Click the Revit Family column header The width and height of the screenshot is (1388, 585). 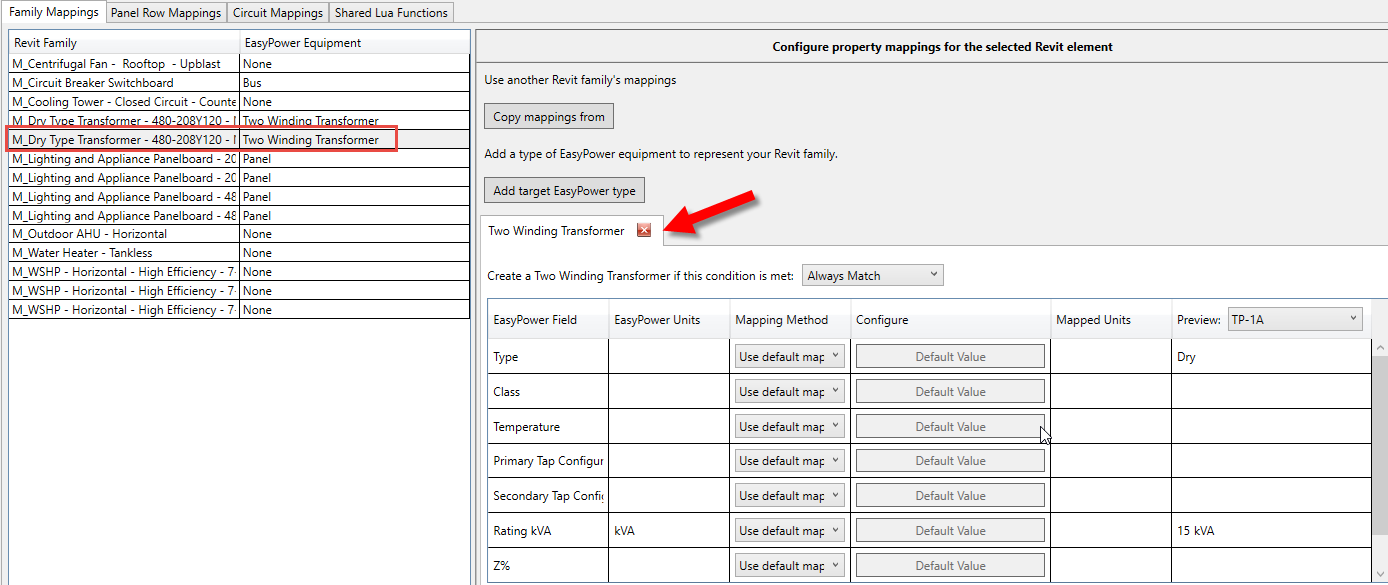[124, 43]
